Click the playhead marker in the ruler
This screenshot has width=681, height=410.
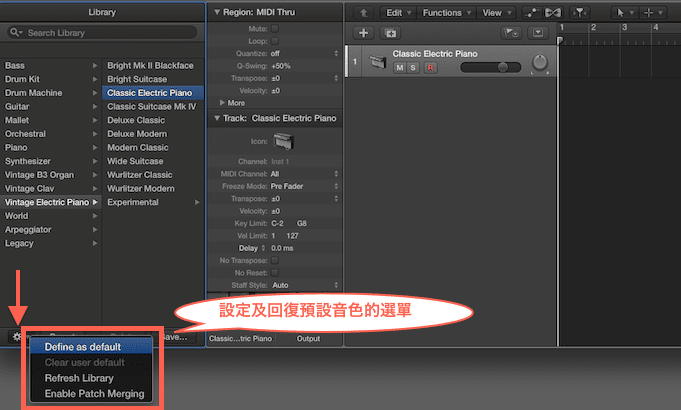560,41
